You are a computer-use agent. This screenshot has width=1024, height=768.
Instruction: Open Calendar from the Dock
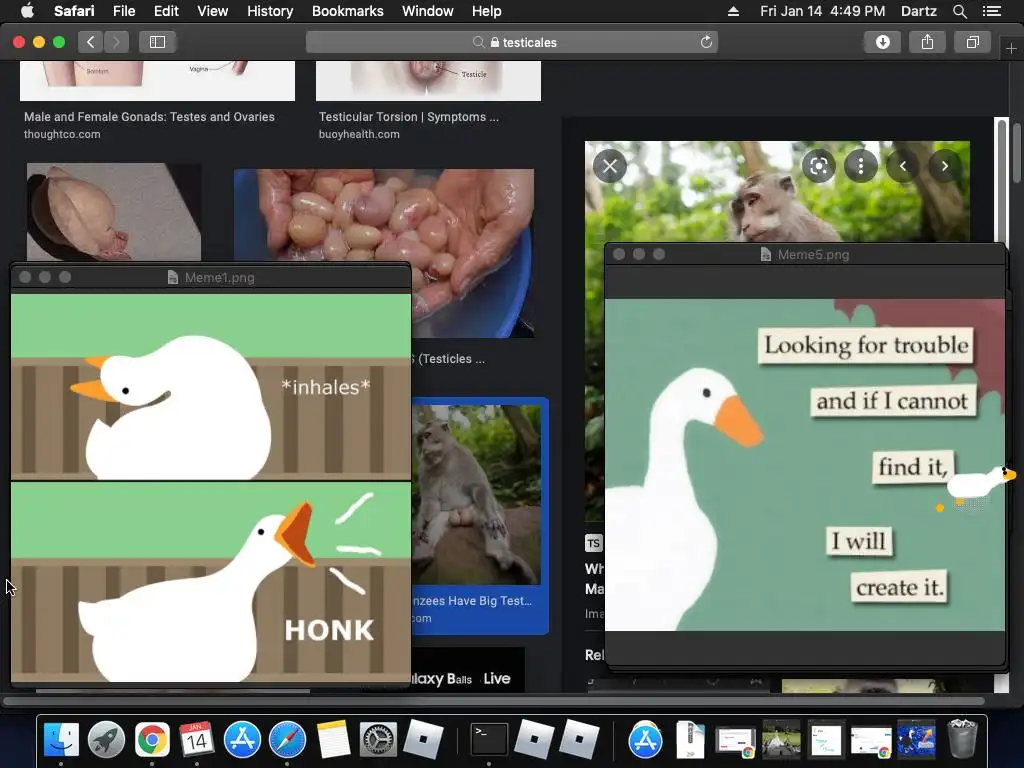pos(197,740)
